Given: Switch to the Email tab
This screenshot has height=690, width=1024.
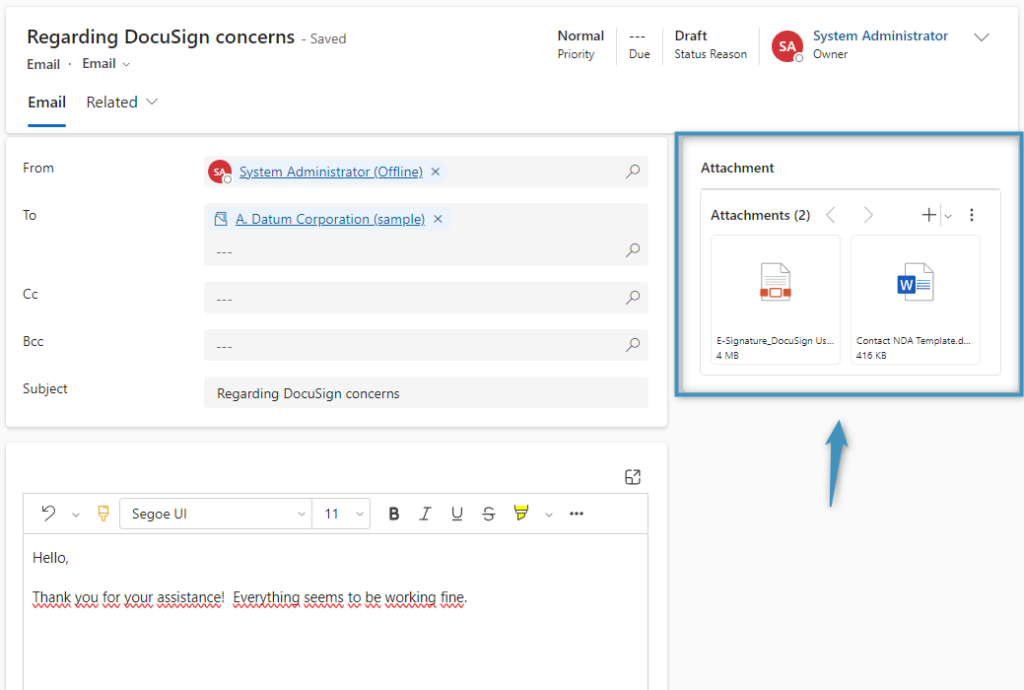Looking at the screenshot, I should click(x=46, y=102).
